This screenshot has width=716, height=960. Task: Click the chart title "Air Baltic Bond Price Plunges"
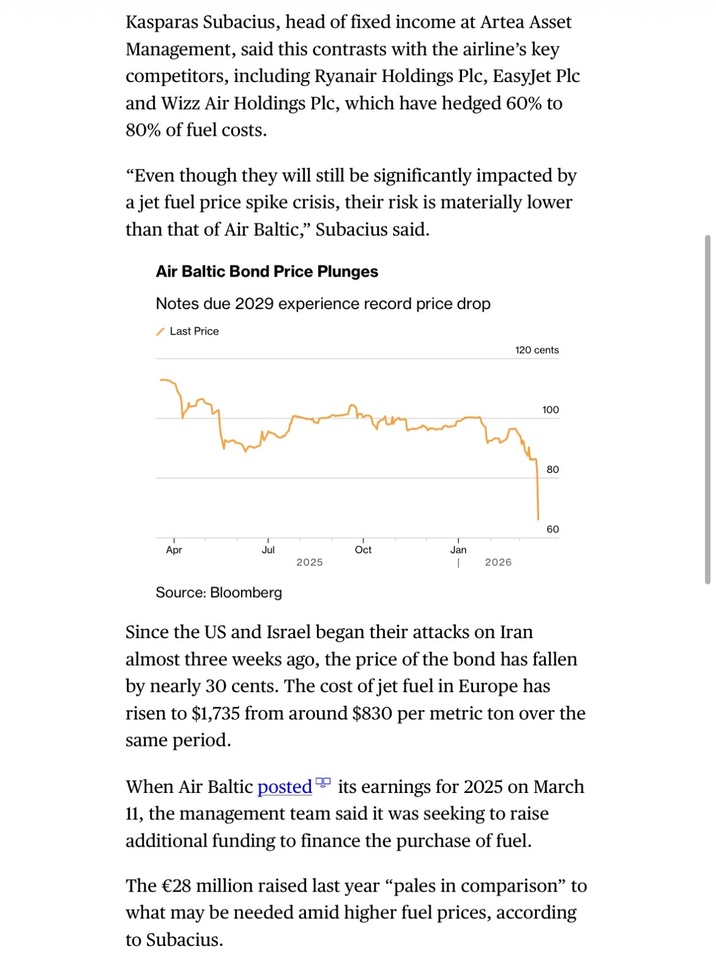click(267, 271)
